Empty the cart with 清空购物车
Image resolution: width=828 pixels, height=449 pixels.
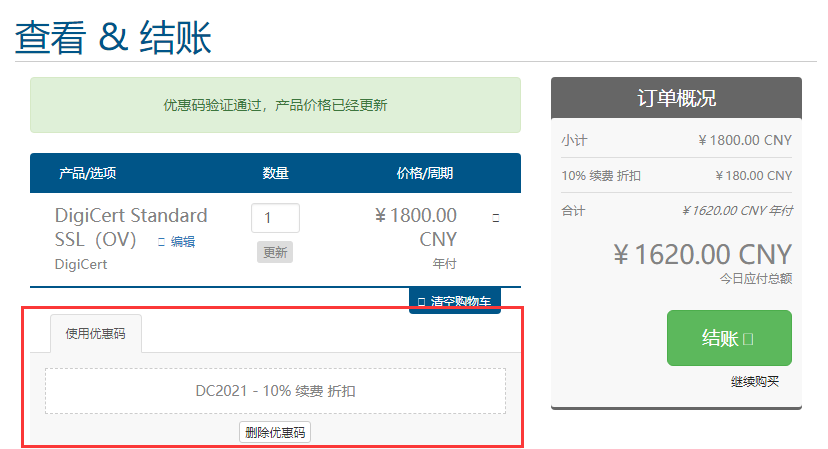point(455,301)
